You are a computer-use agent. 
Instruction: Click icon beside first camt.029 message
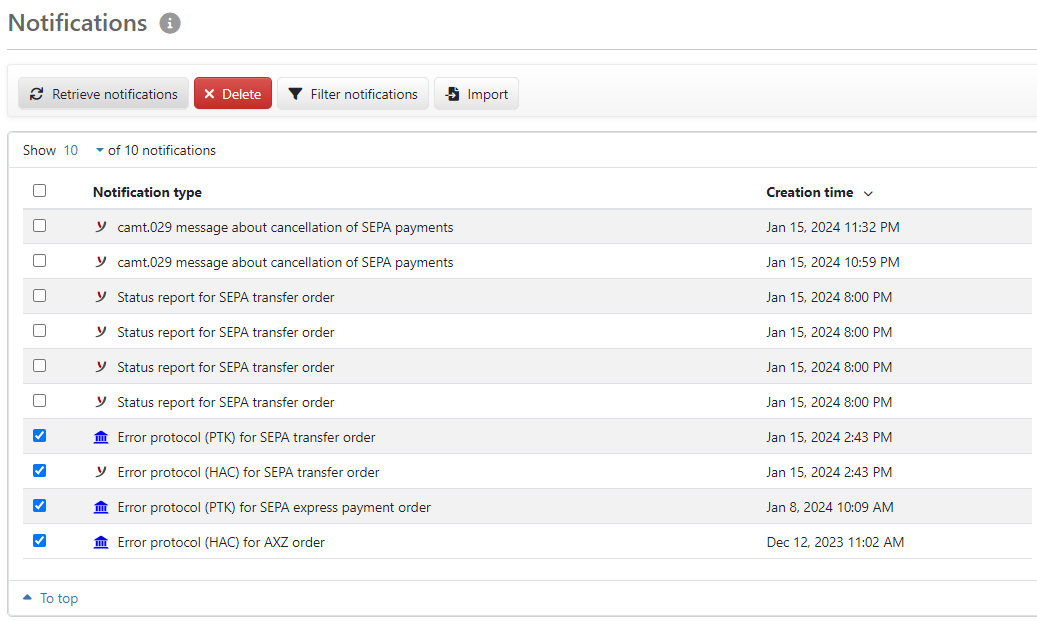coord(101,227)
